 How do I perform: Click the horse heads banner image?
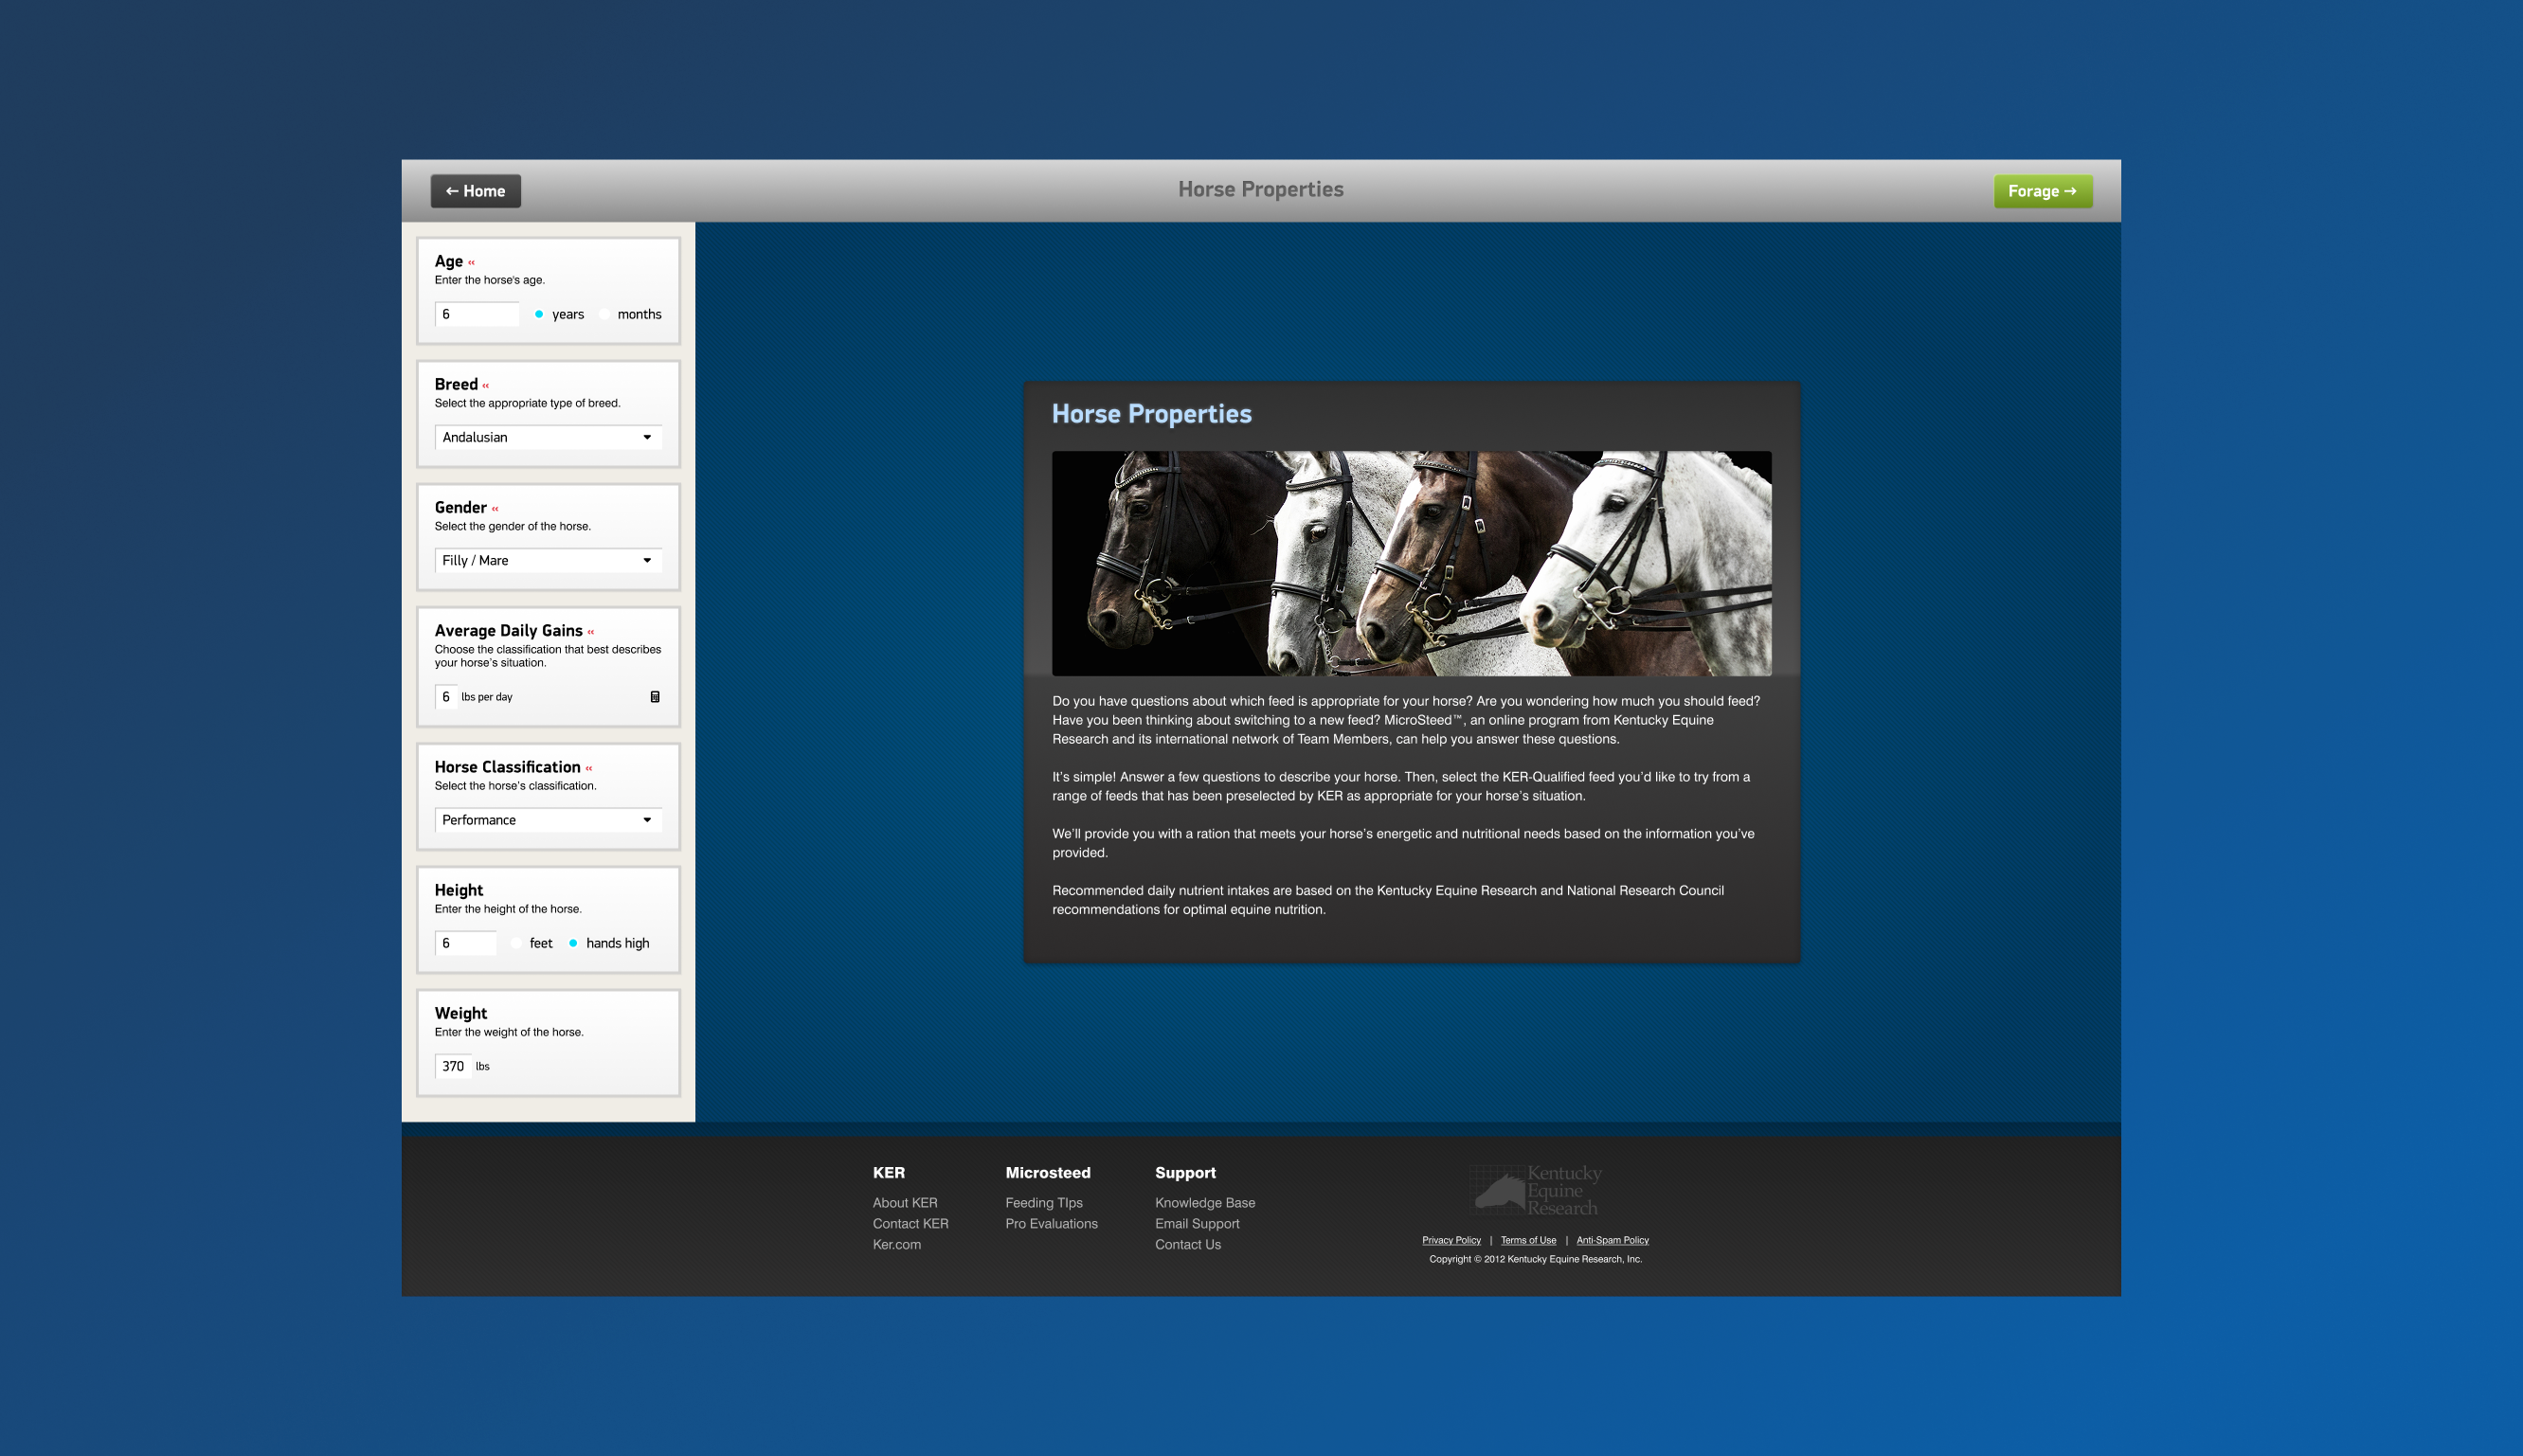pos(1411,563)
